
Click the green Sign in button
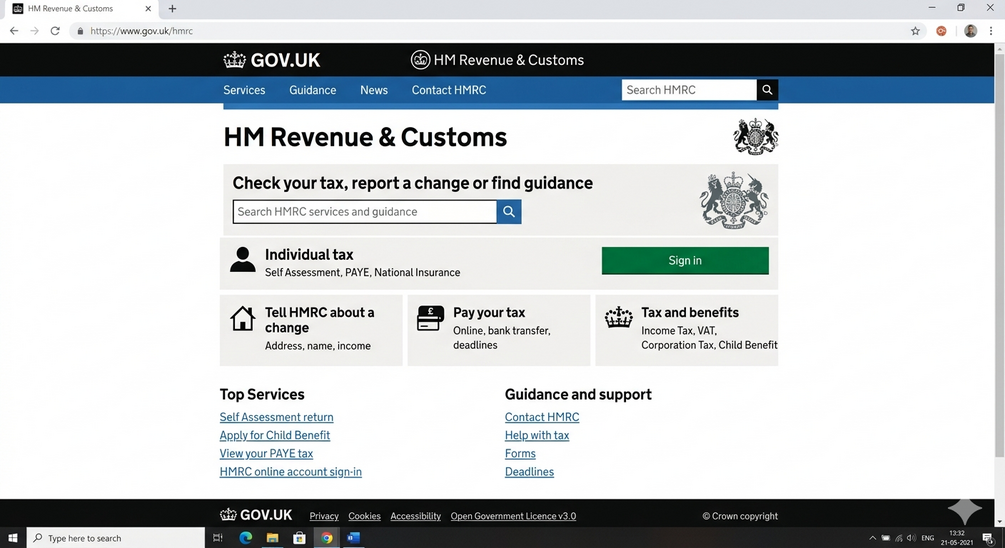685,260
